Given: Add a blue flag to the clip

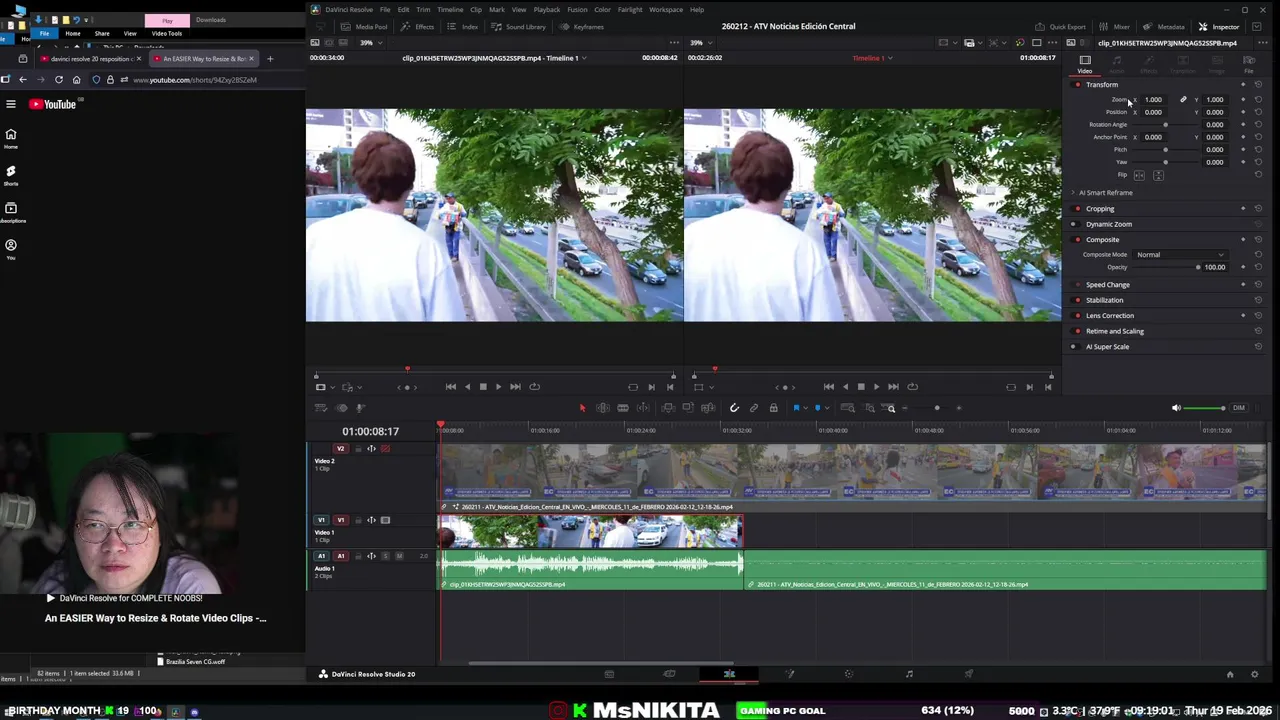Looking at the screenshot, I should click(x=796, y=408).
